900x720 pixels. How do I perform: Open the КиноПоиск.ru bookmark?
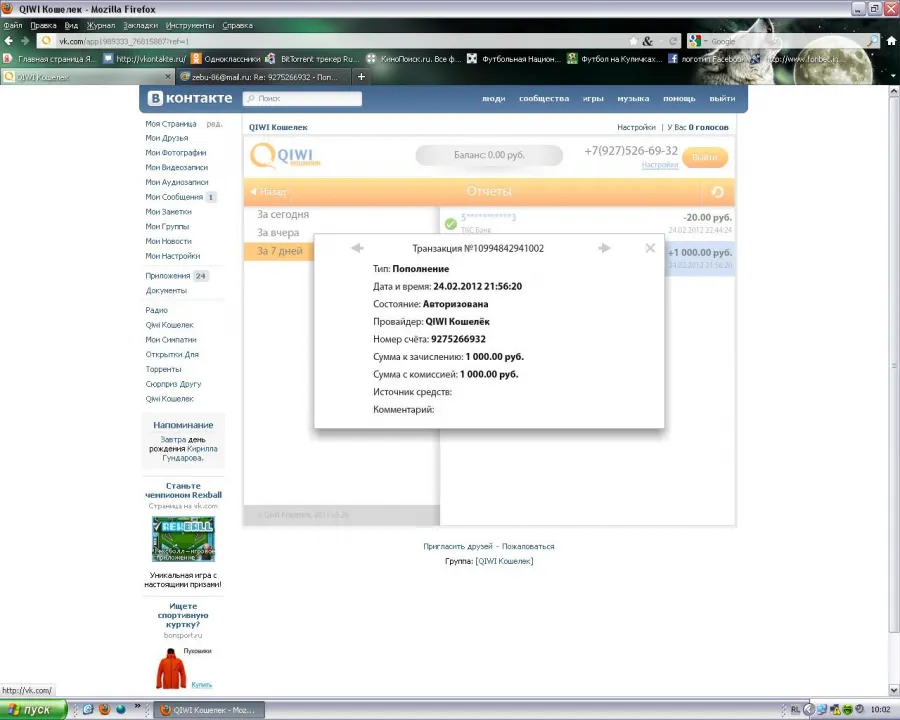414,59
